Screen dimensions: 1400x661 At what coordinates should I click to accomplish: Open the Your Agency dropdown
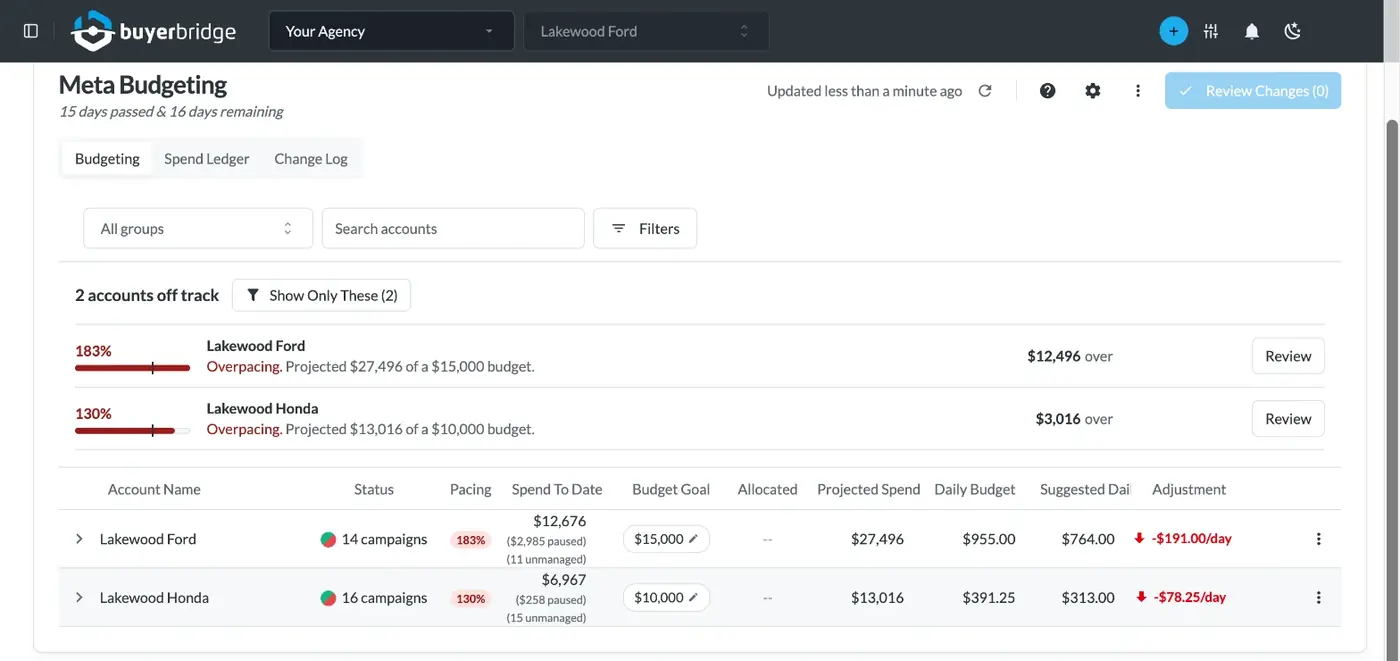point(391,31)
